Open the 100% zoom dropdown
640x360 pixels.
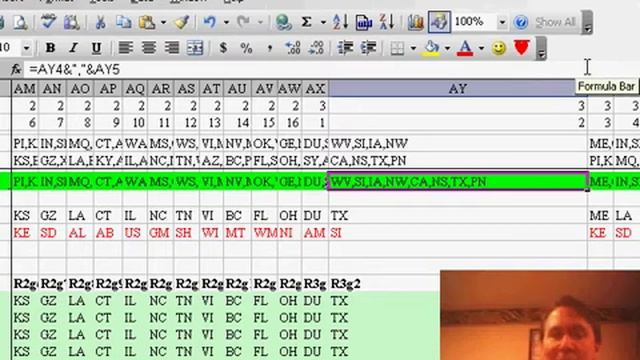tap(502, 22)
